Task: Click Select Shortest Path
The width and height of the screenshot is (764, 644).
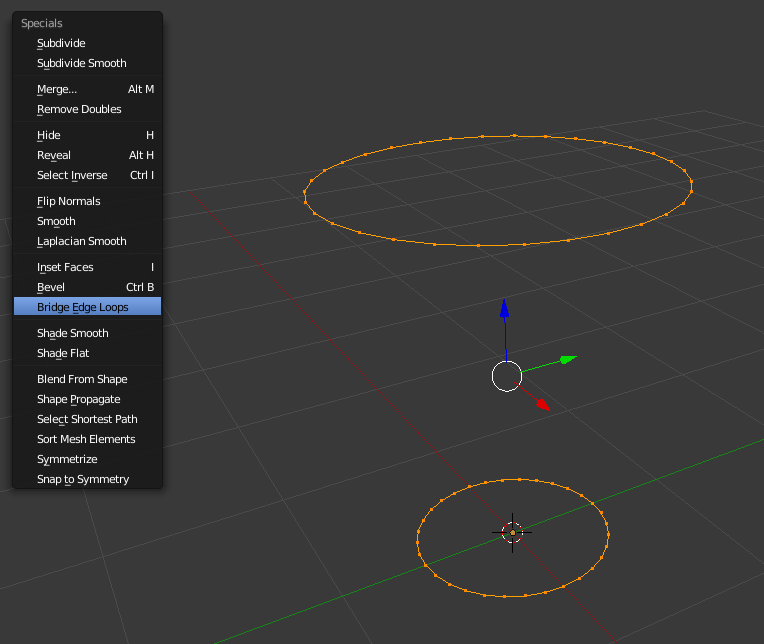Action: click(87, 419)
